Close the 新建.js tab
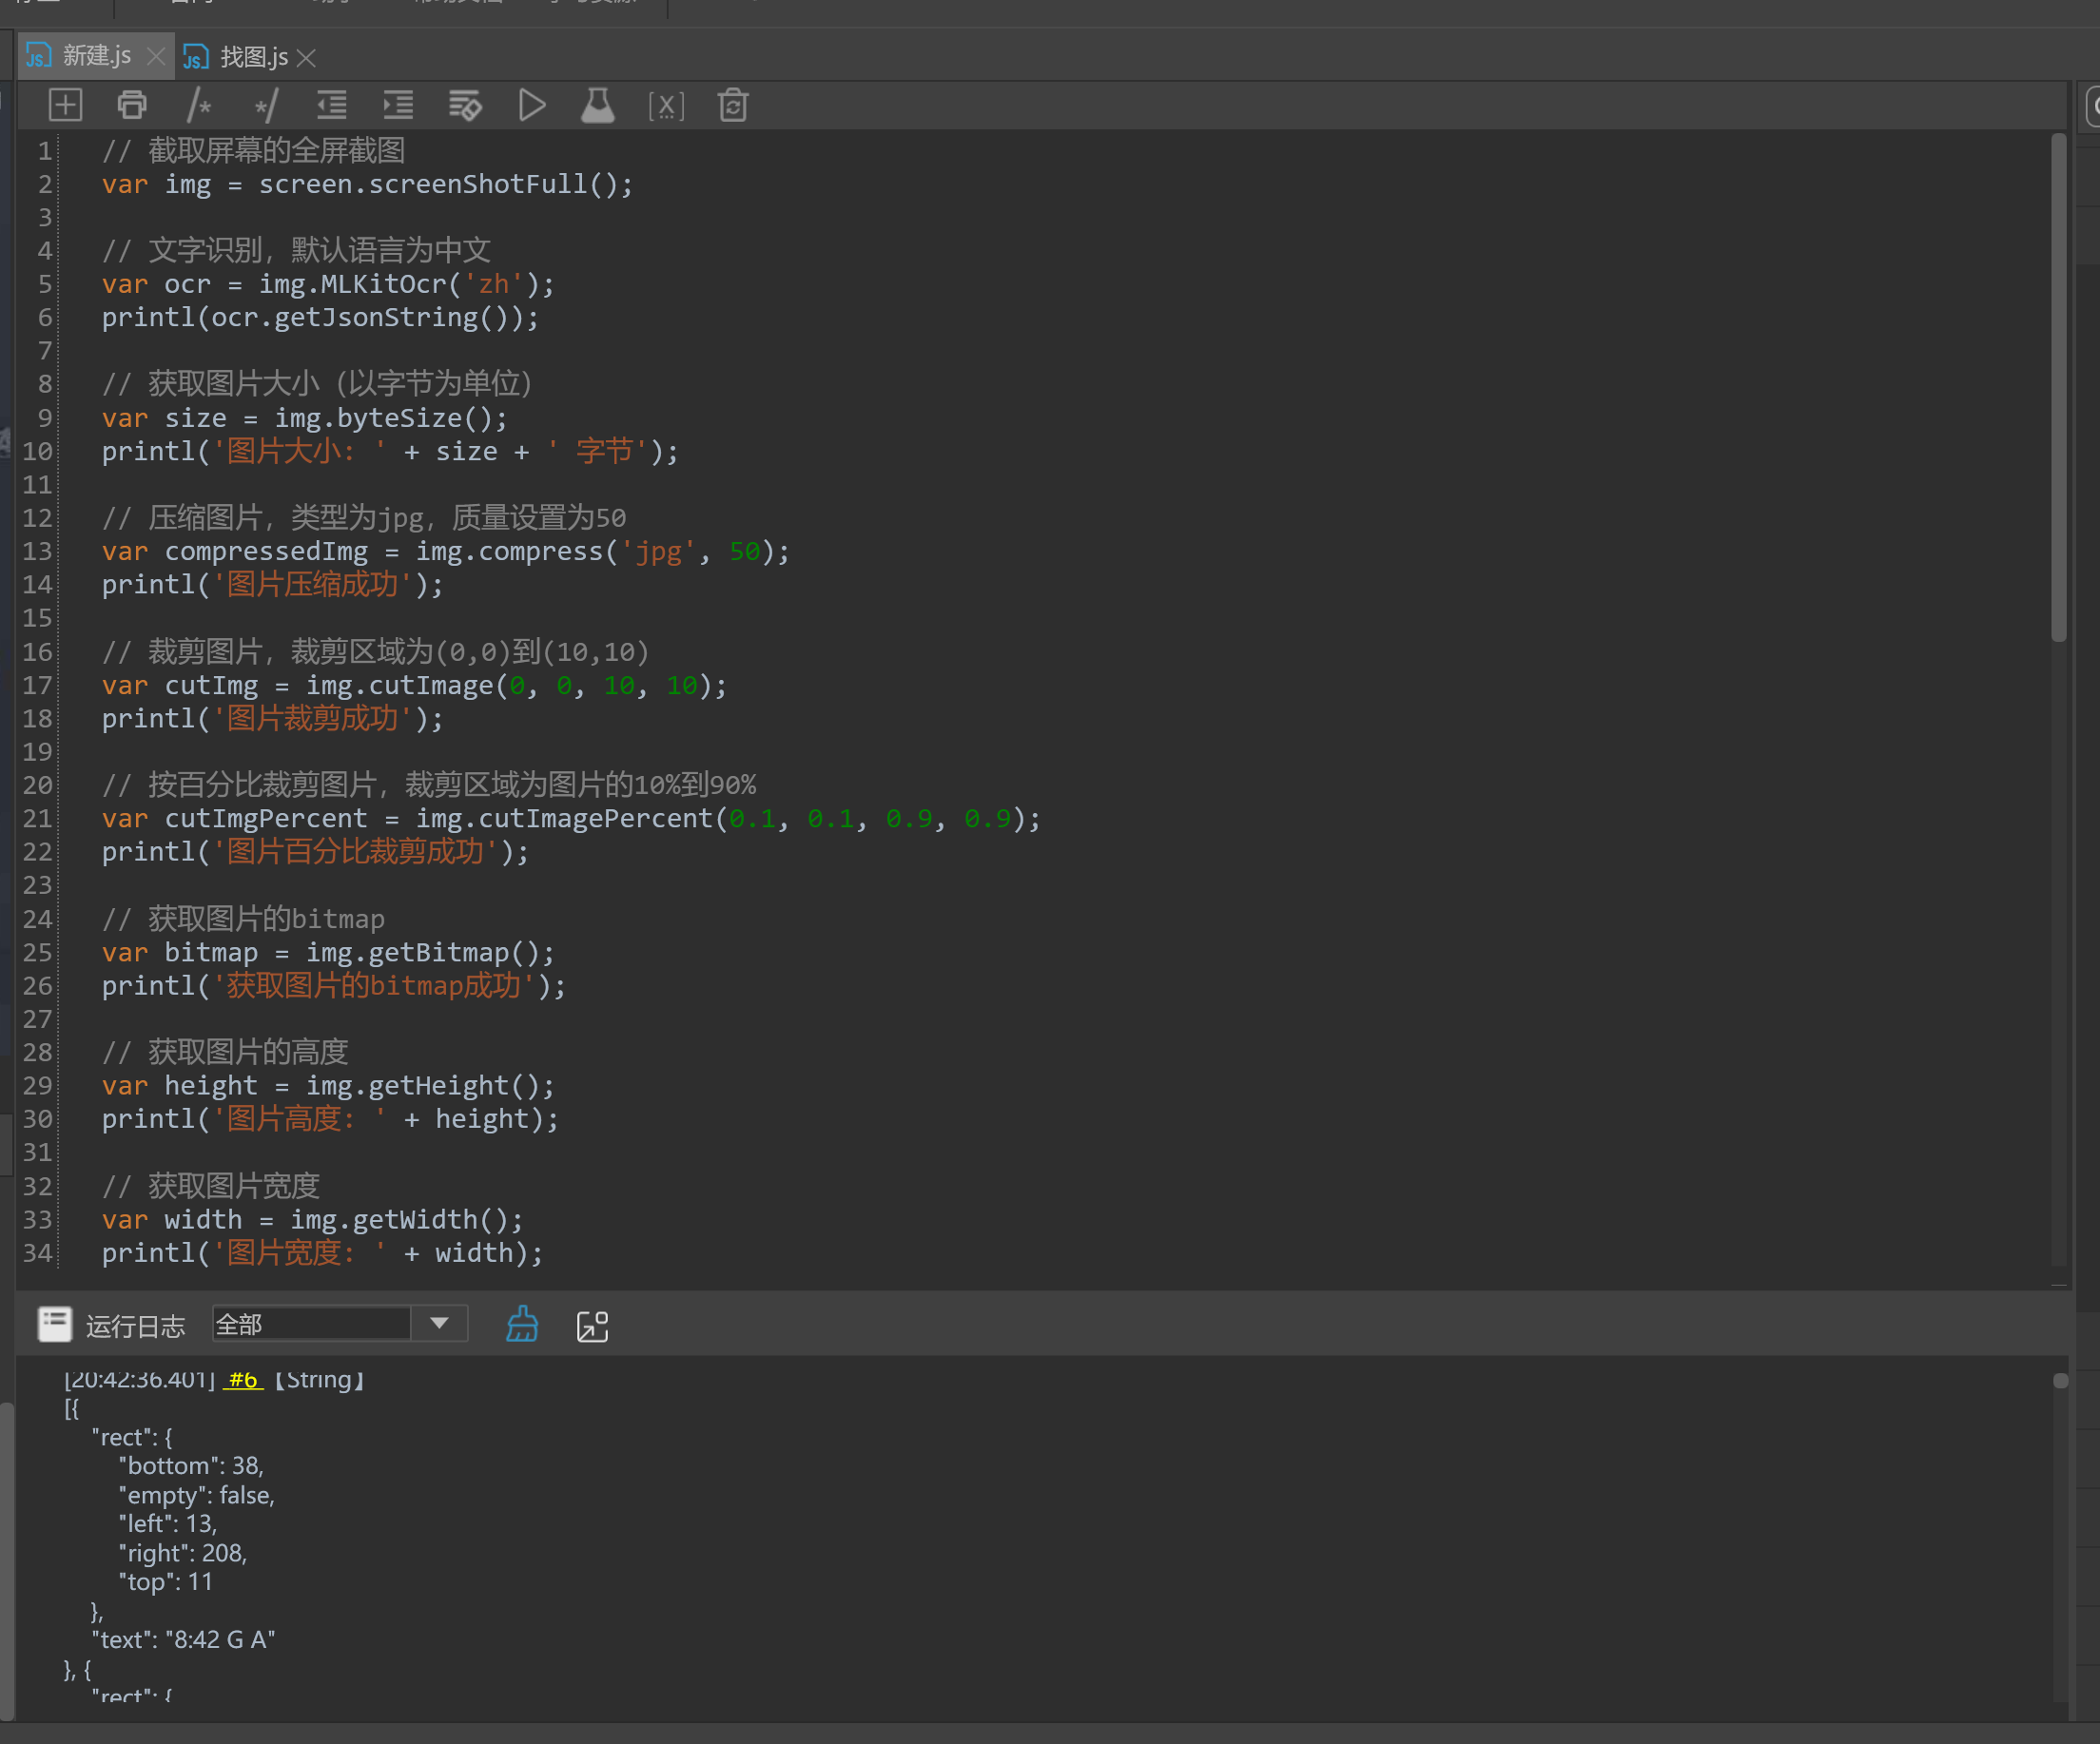2100x1744 pixels. (155, 57)
